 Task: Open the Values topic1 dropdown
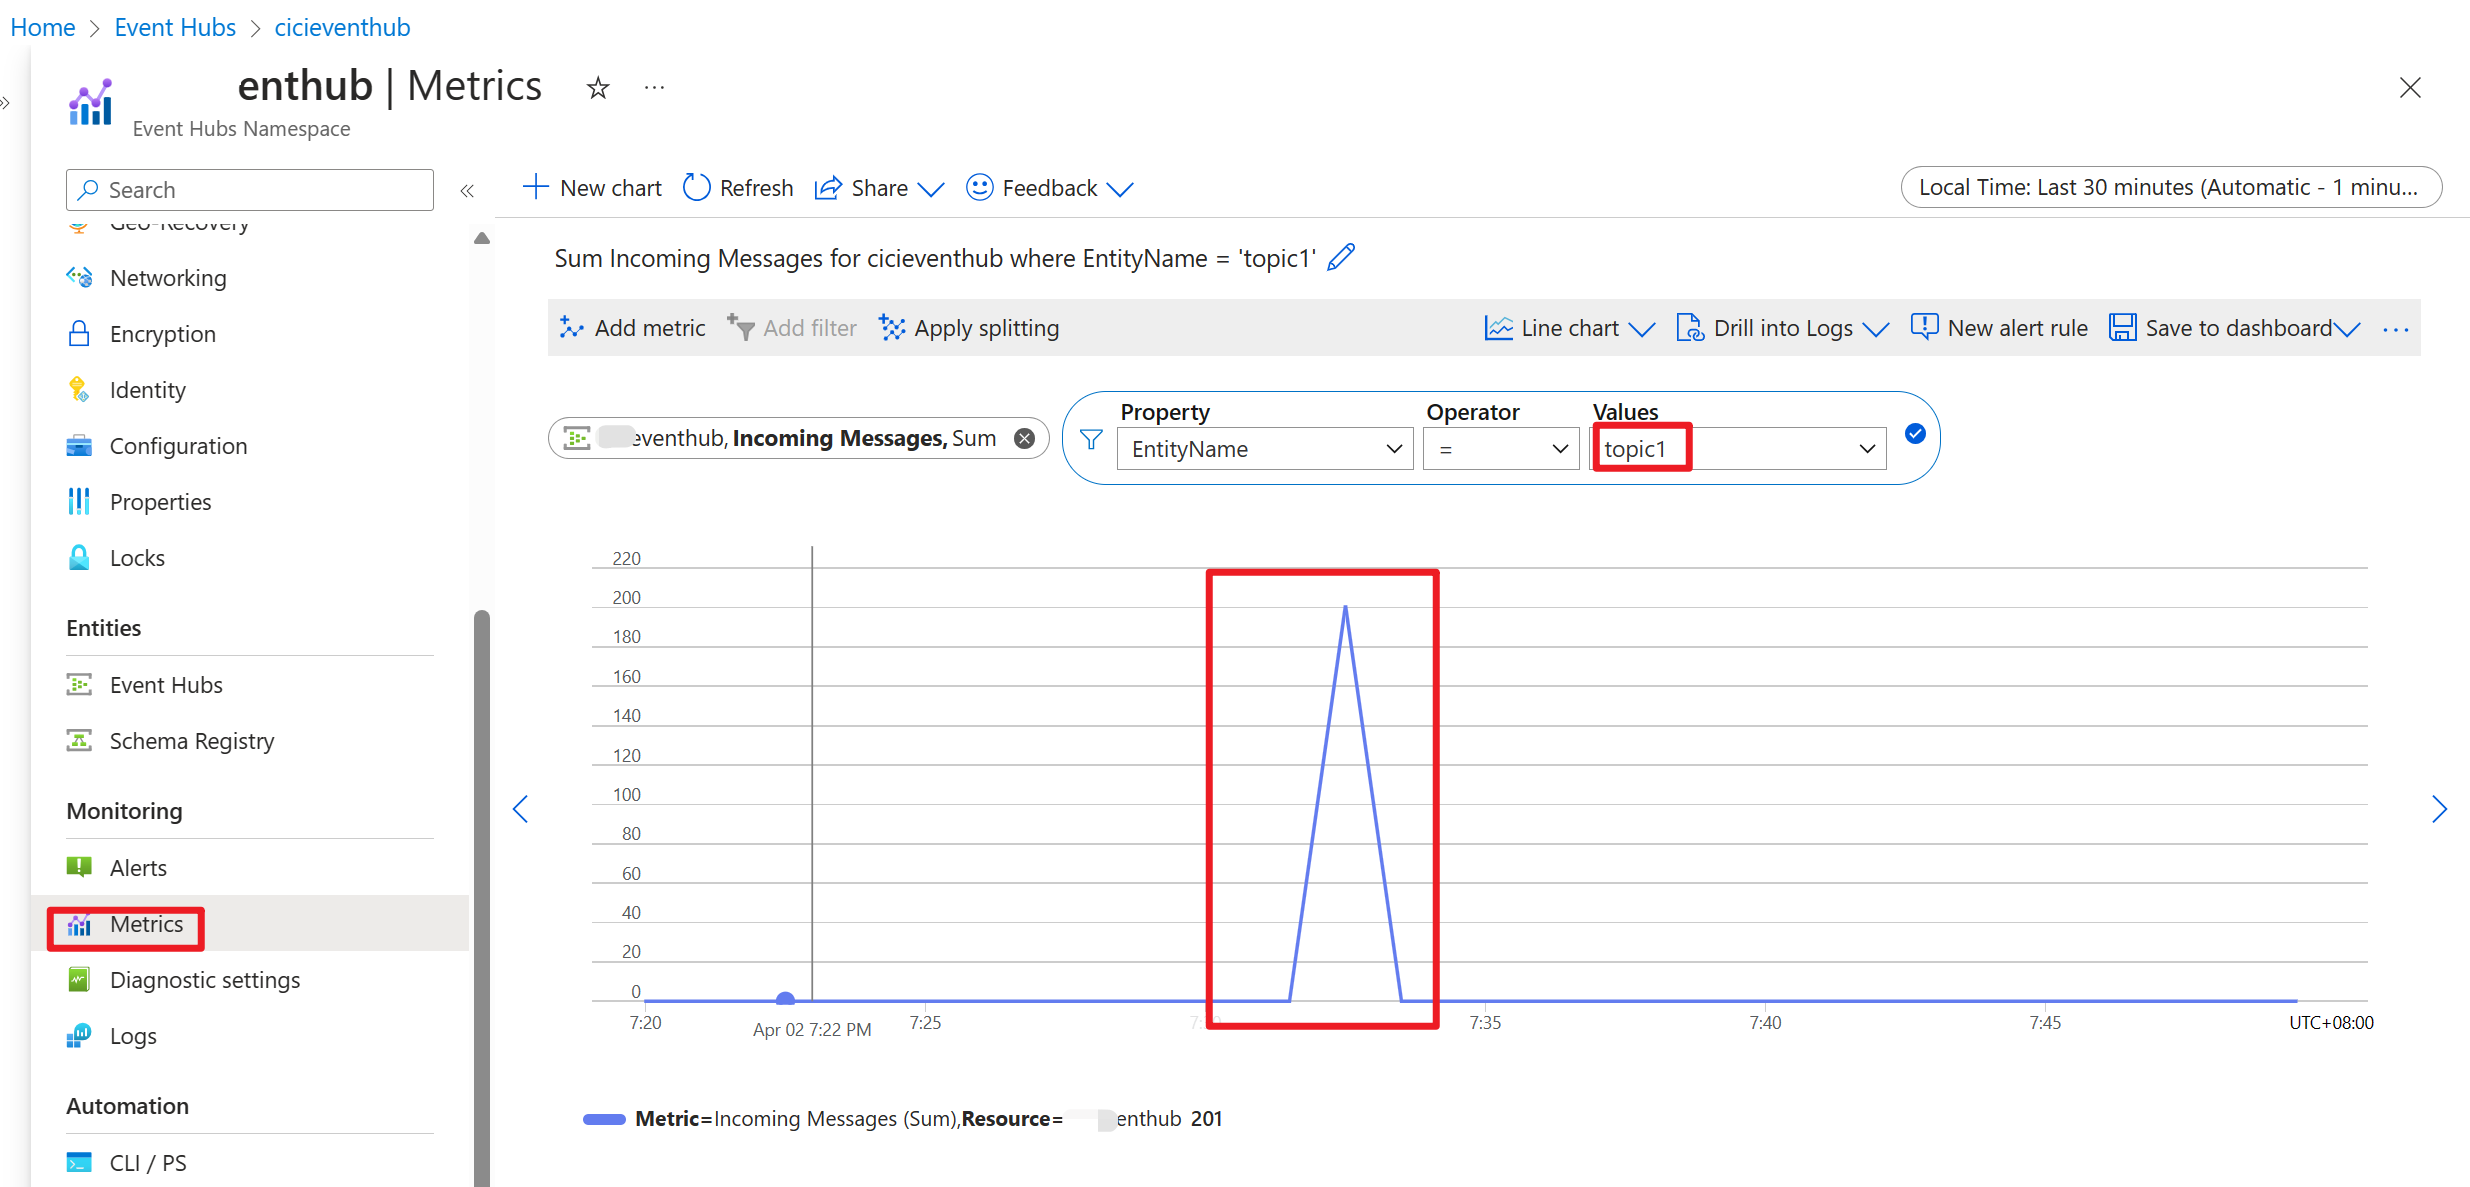(1739, 449)
